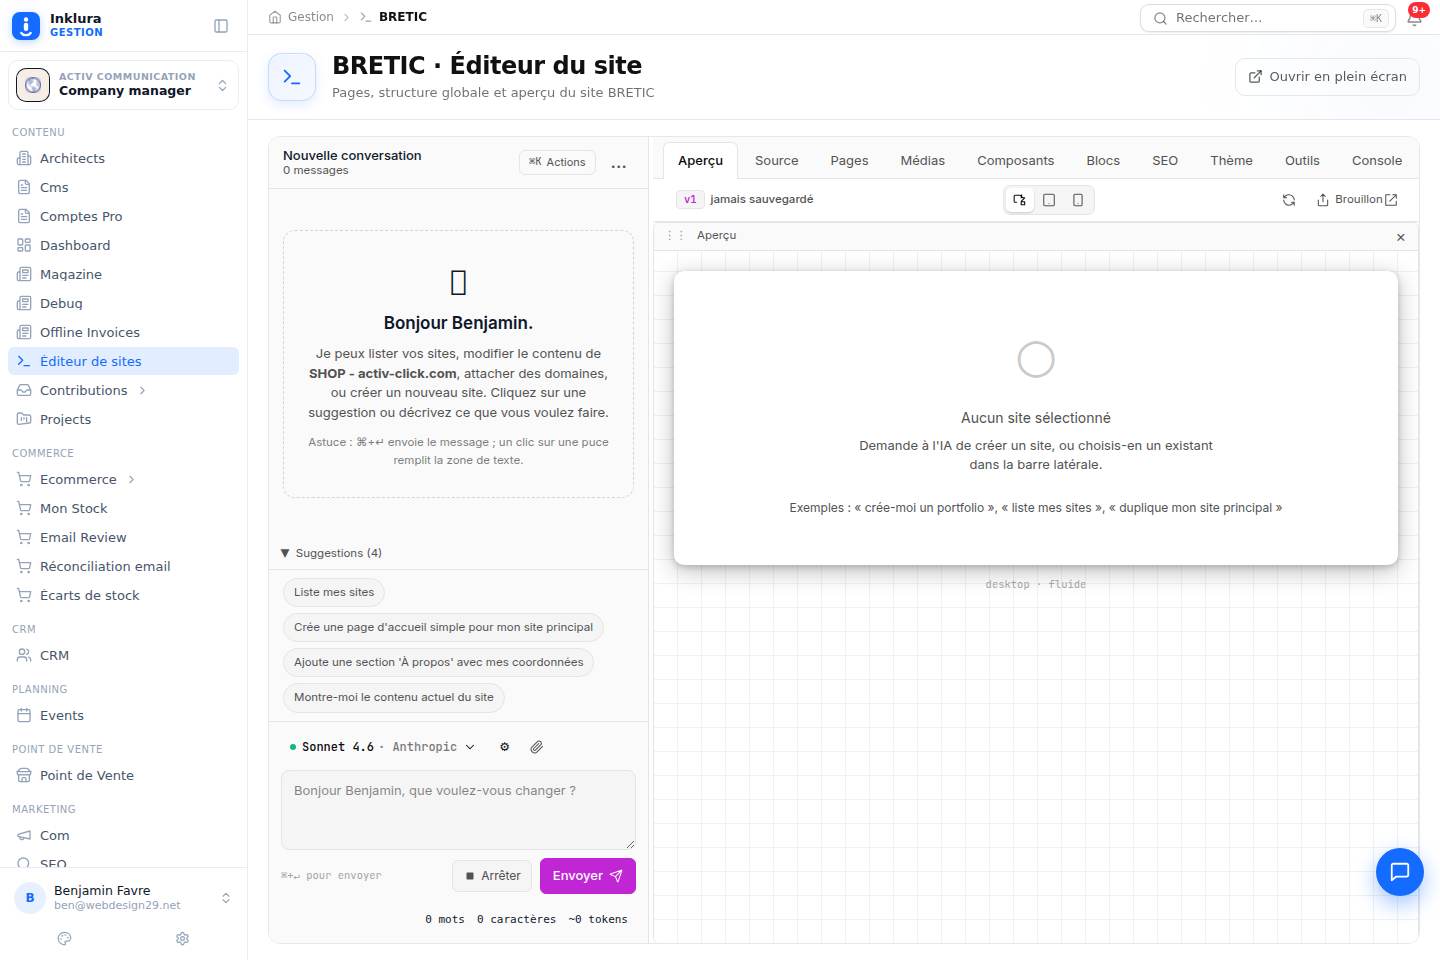Screen dimensions: 1440x960
Task: Open the chat support bubble button
Action: [x=1400, y=871]
